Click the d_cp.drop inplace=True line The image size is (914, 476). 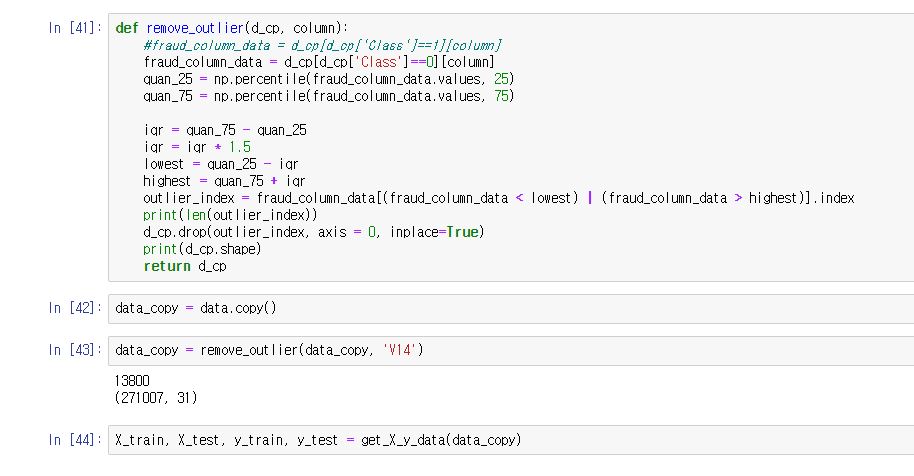(314, 232)
